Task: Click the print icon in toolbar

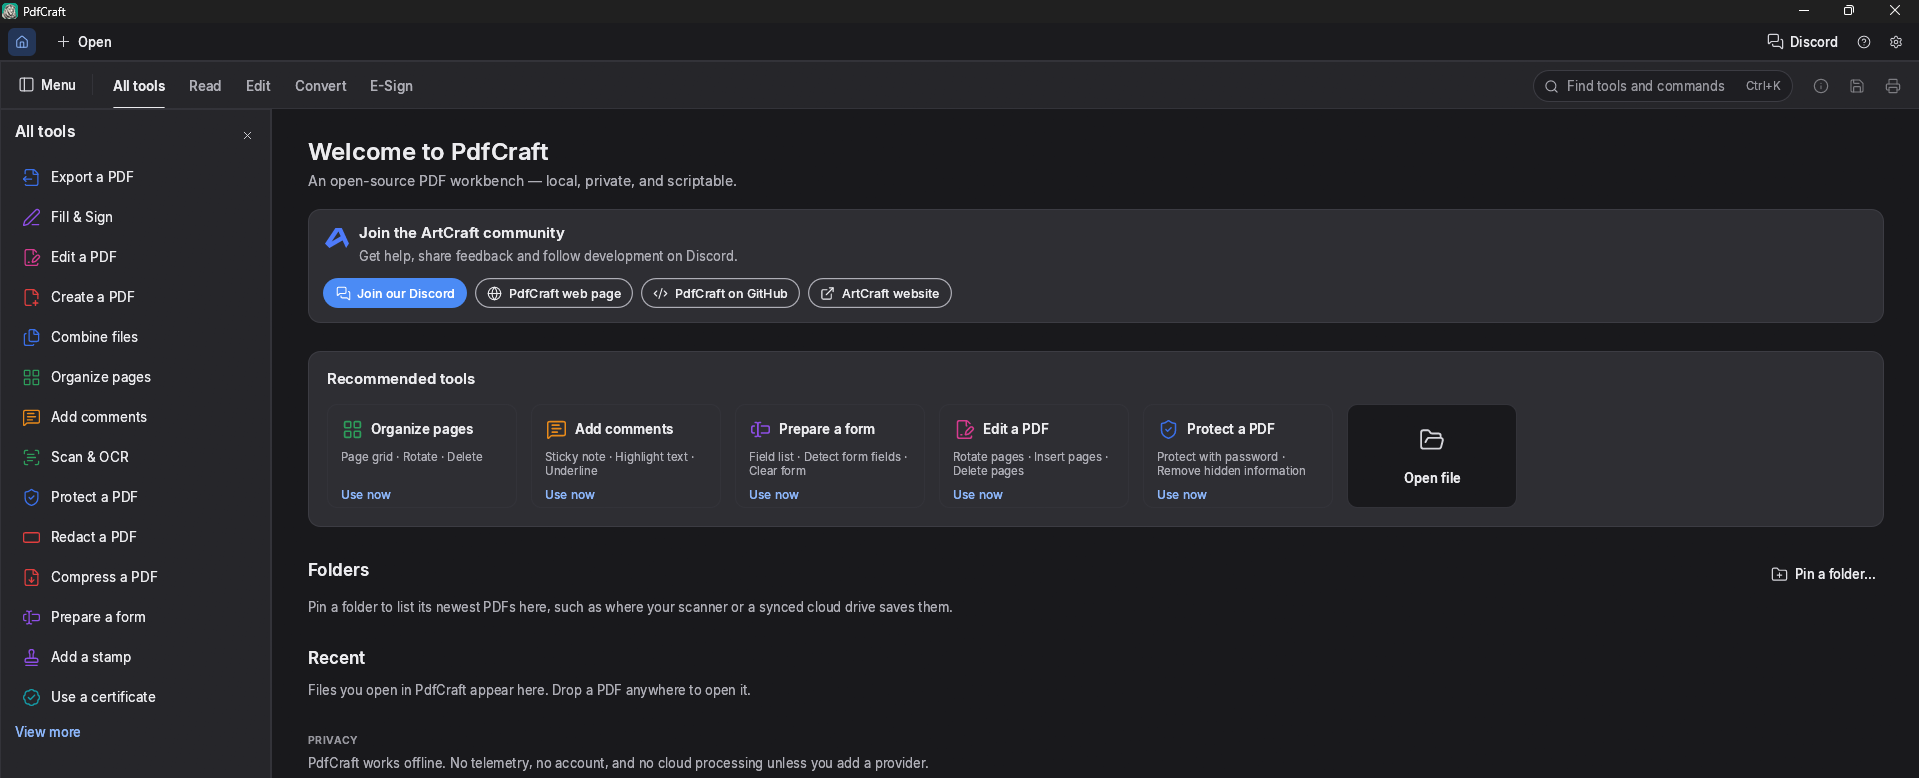Action: (x=1893, y=86)
